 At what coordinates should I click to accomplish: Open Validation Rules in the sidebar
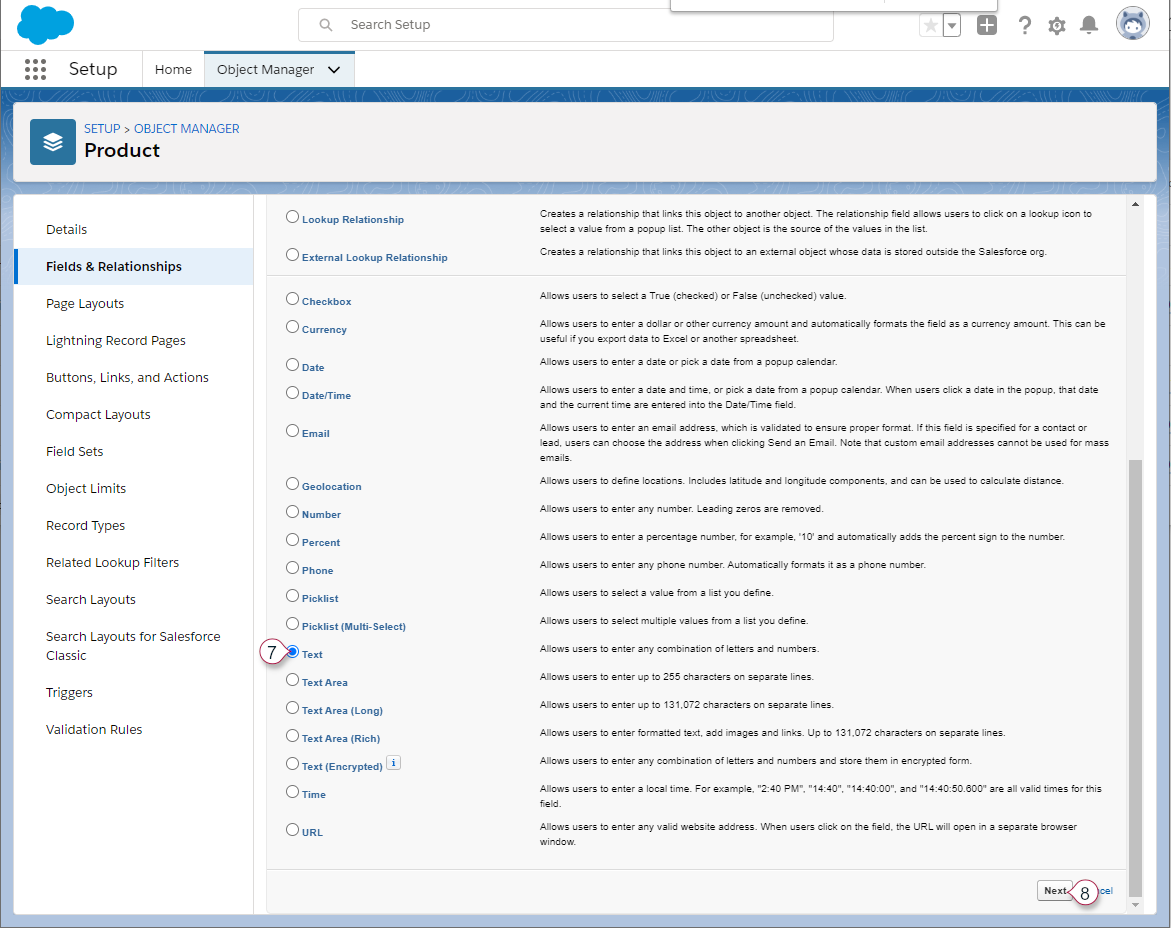click(x=94, y=730)
